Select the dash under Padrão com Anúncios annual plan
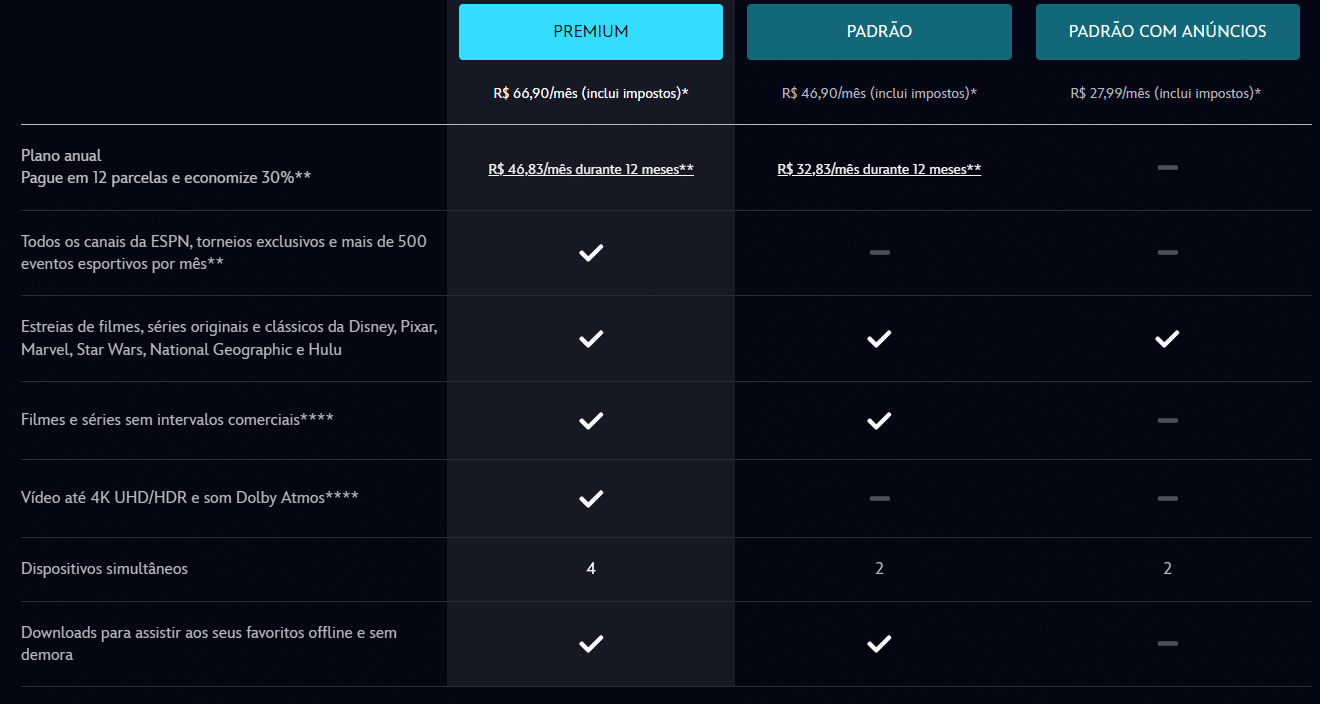 coord(1166,167)
